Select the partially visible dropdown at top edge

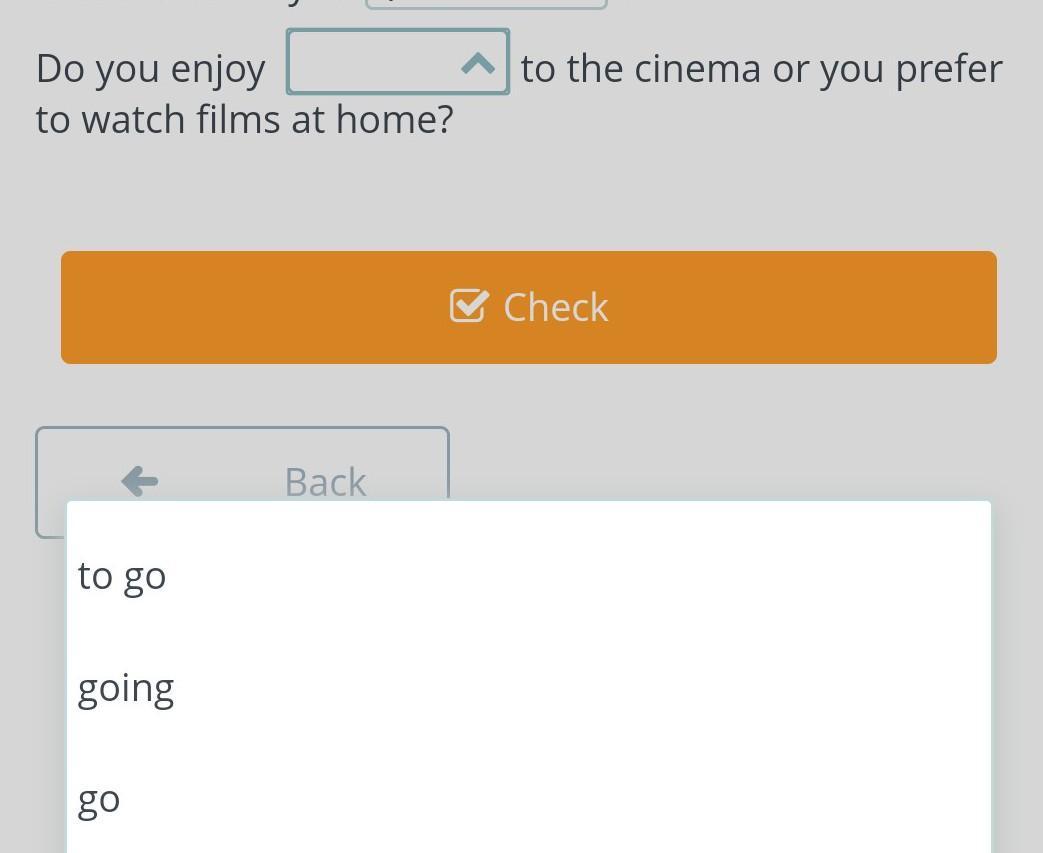[486, 4]
